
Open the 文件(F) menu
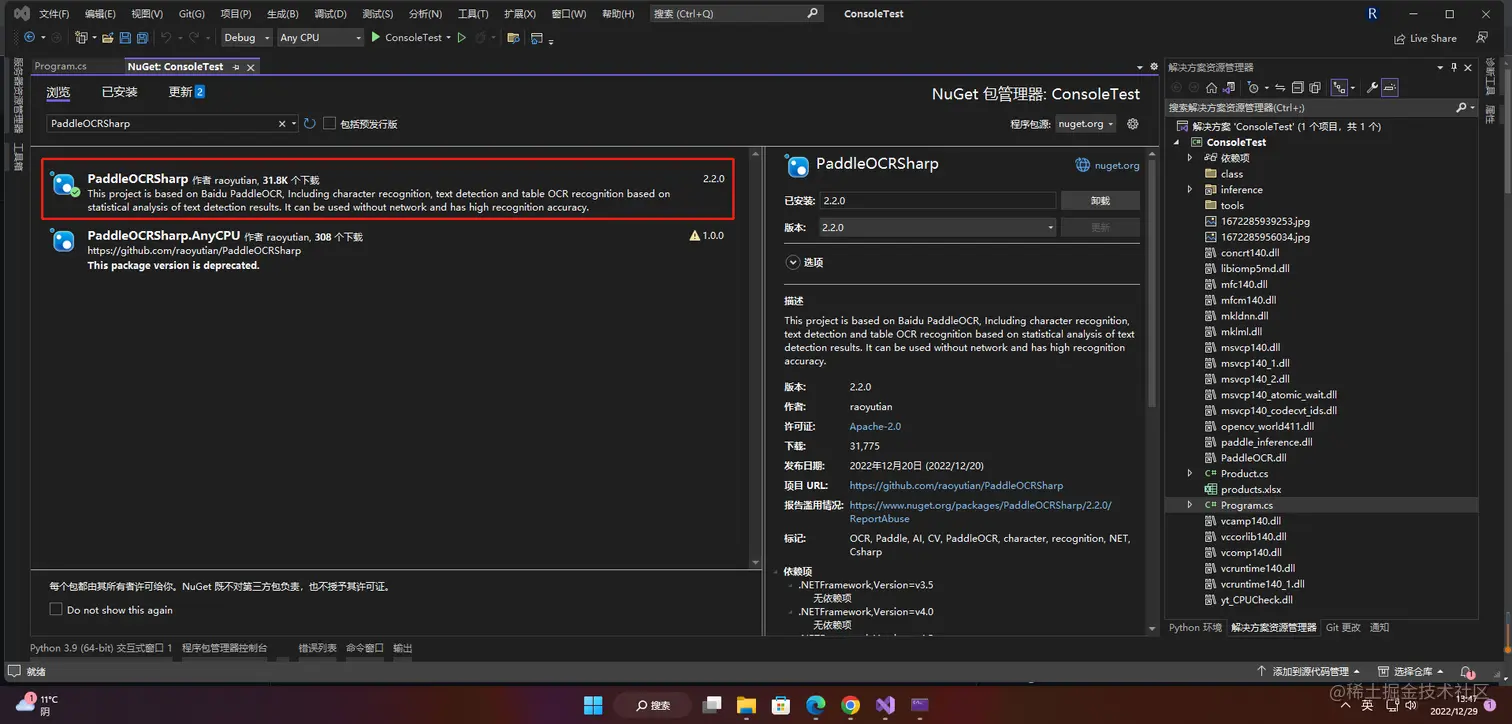54,14
